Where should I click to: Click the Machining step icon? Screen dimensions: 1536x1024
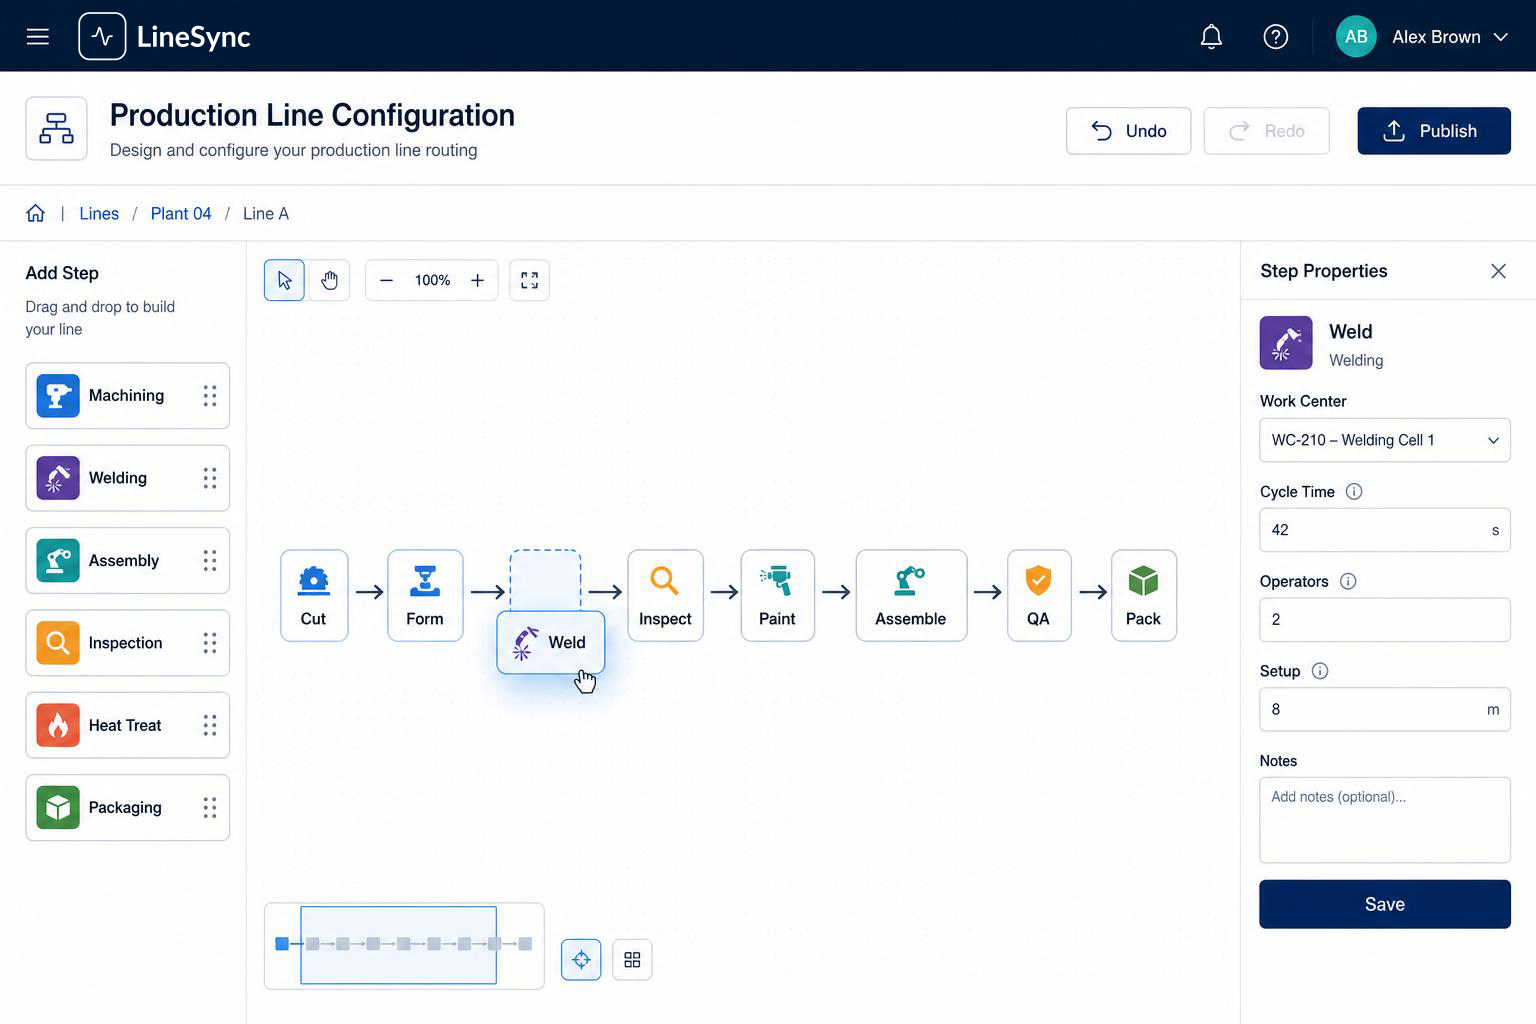(x=58, y=396)
